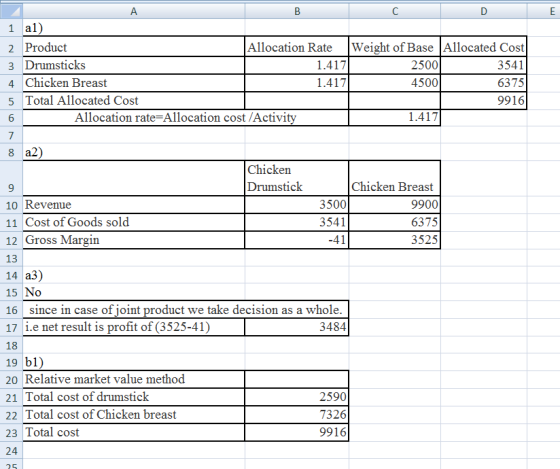
Task: Click the 'Product' header cell
Action: pos(134,47)
